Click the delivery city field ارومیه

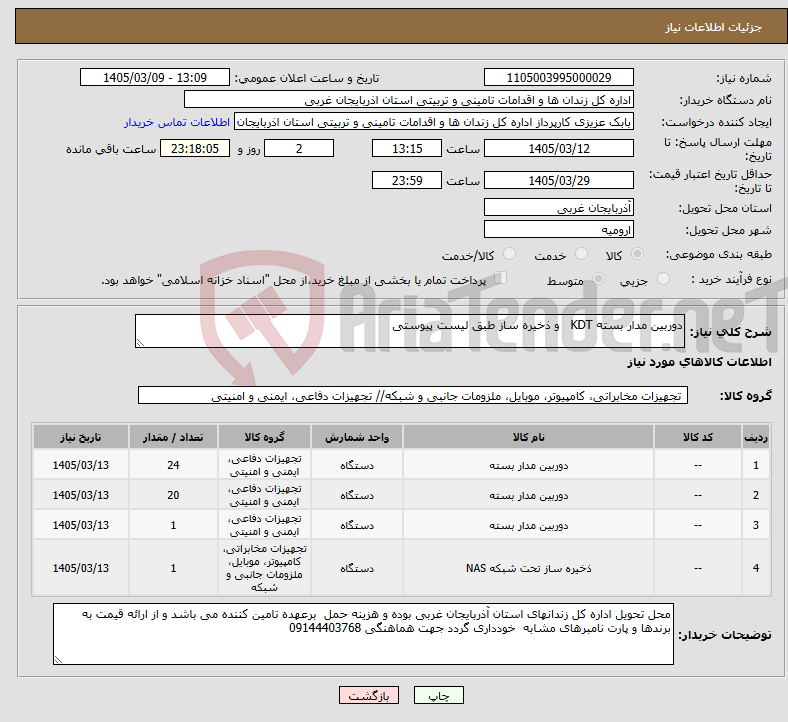tap(558, 230)
